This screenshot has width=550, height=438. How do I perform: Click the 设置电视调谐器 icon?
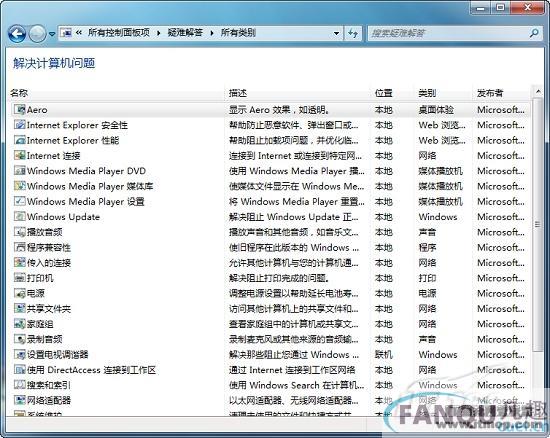pyautogui.click(x=19, y=354)
